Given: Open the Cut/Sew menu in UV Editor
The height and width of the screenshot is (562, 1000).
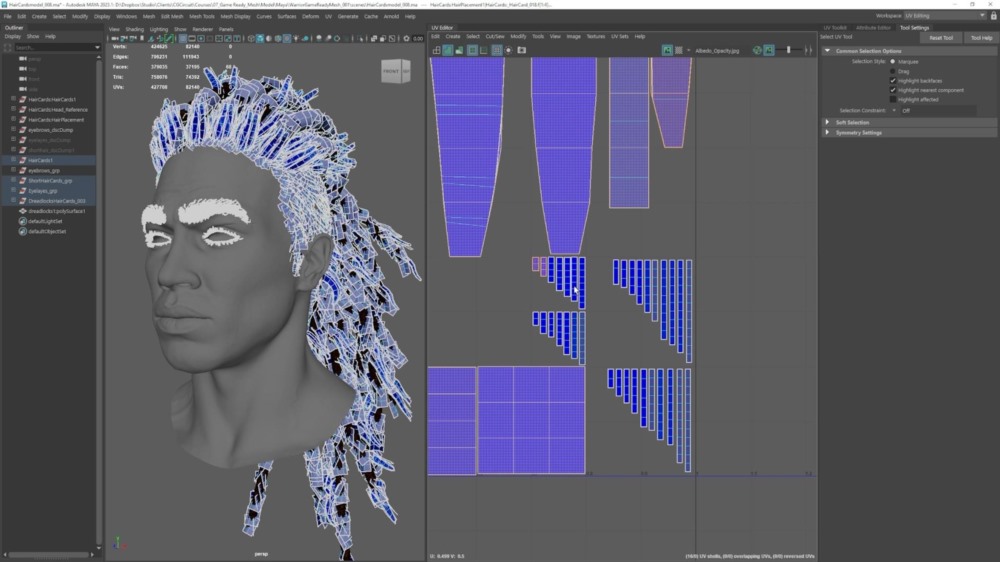Looking at the screenshot, I should [494, 36].
